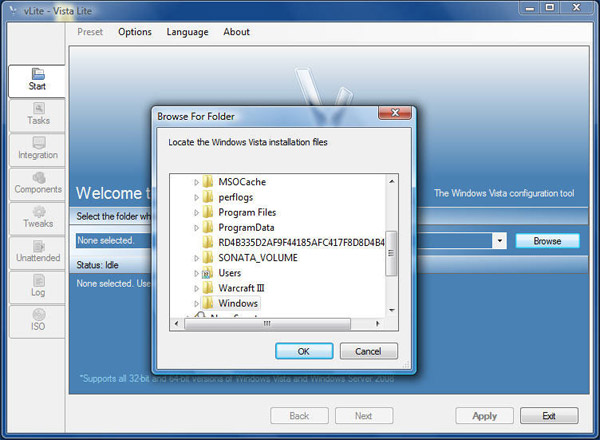Click the RD4B335D2AF9F44185 folder icon

(x=207, y=242)
